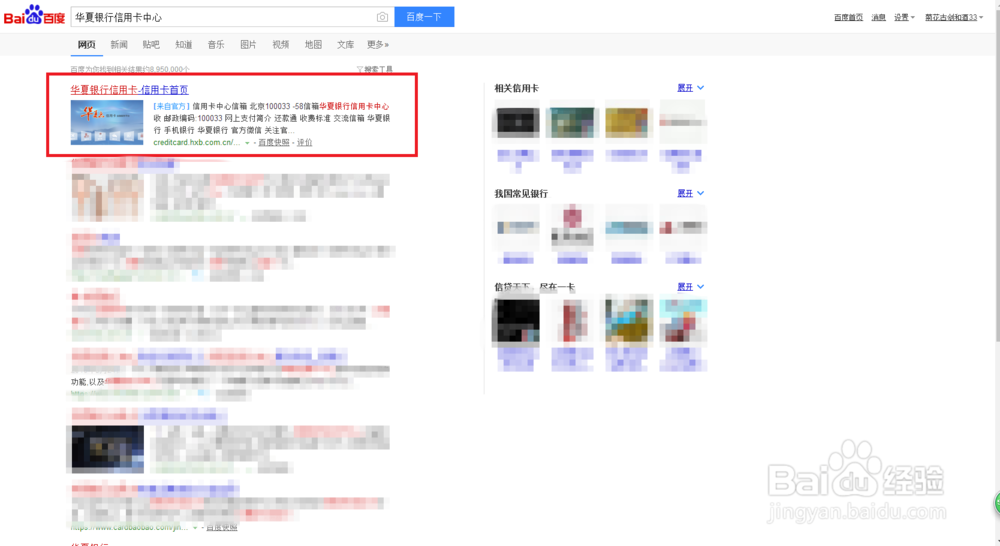Expand the 相关信用卡 section via 展开
The width and height of the screenshot is (1000, 546).
[x=691, y=88]
